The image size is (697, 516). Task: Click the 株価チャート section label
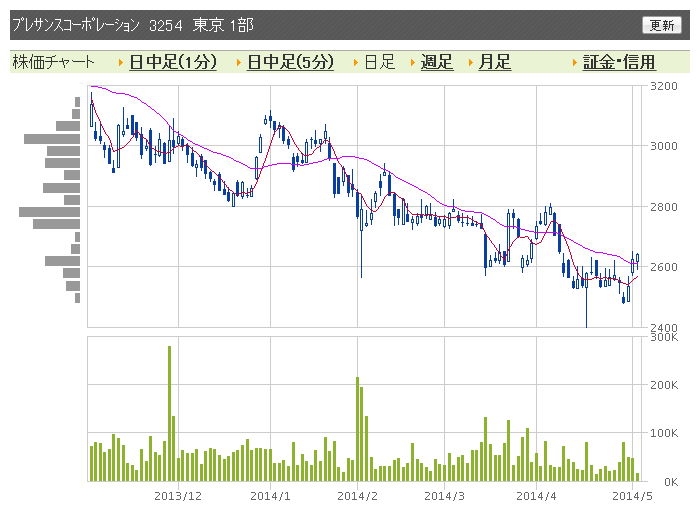tap(54, 62)
